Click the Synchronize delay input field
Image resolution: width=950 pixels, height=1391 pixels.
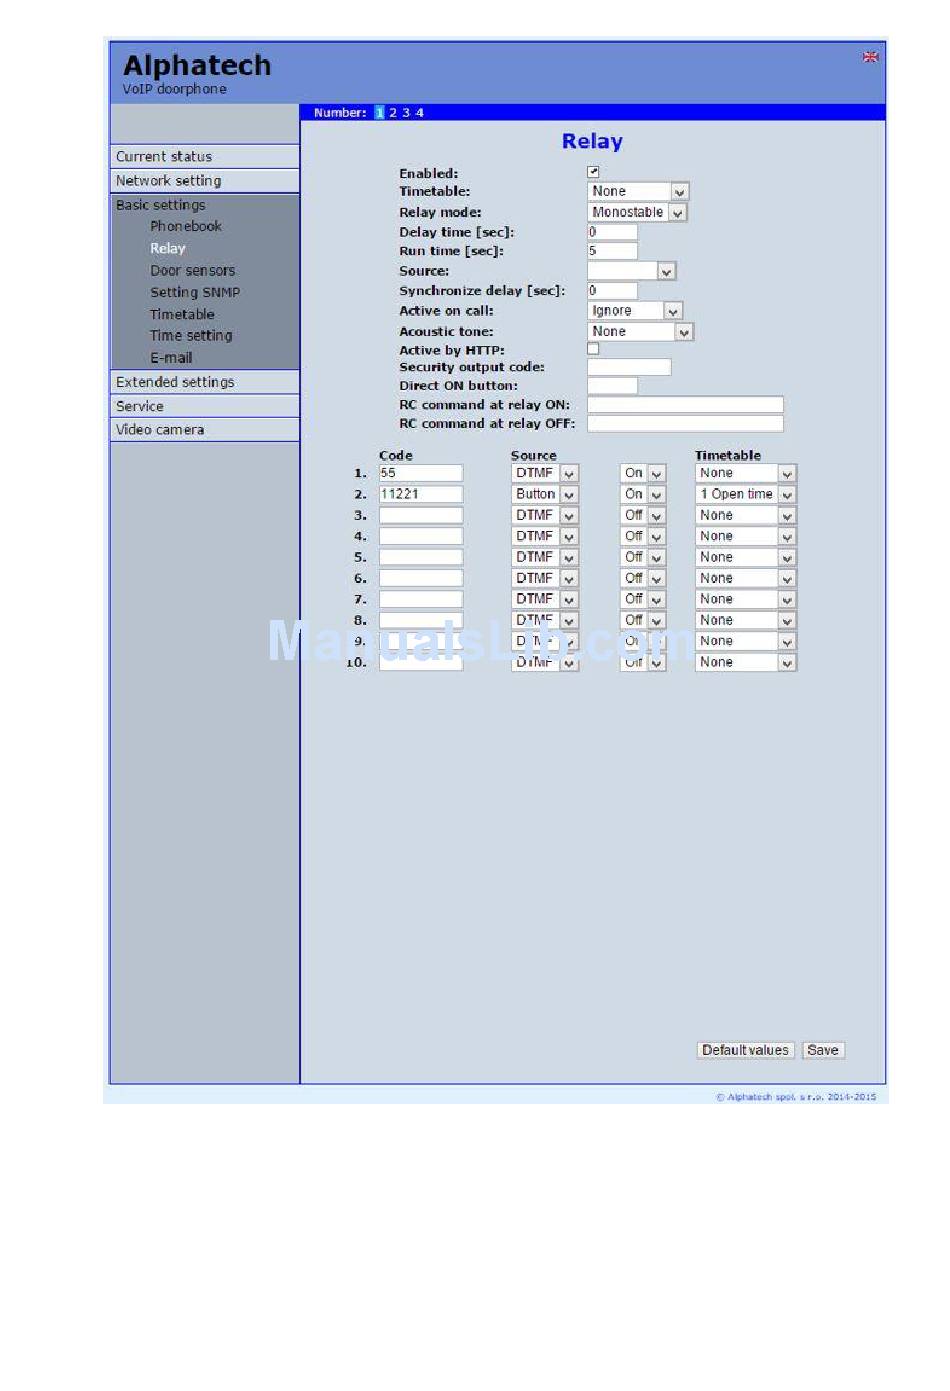[x=612, y=291]
